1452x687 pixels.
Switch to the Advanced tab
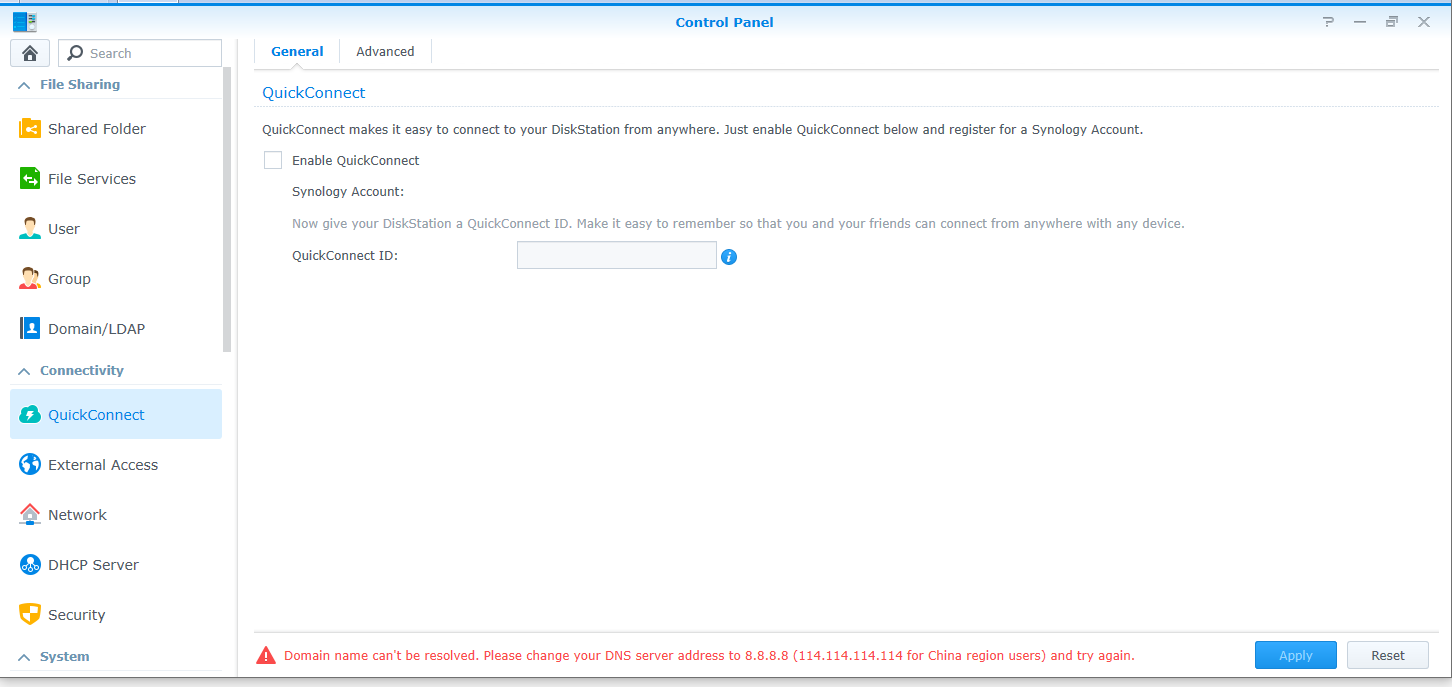pos(385,52)
